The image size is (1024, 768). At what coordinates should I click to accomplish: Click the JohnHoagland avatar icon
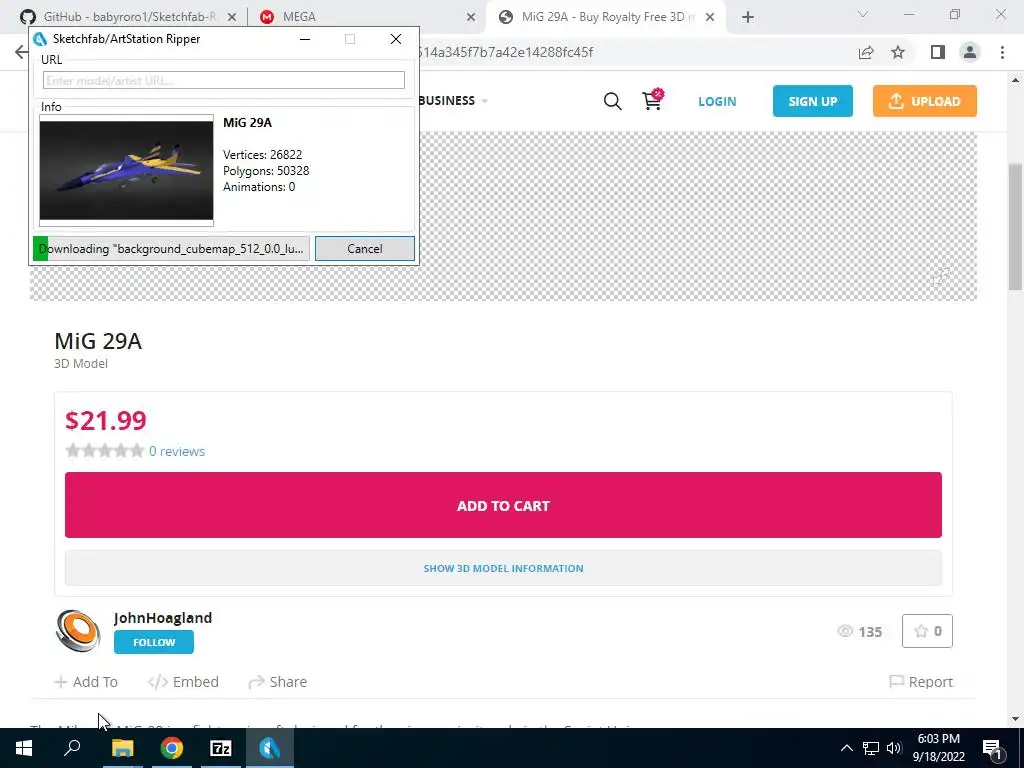coord(78,631)
